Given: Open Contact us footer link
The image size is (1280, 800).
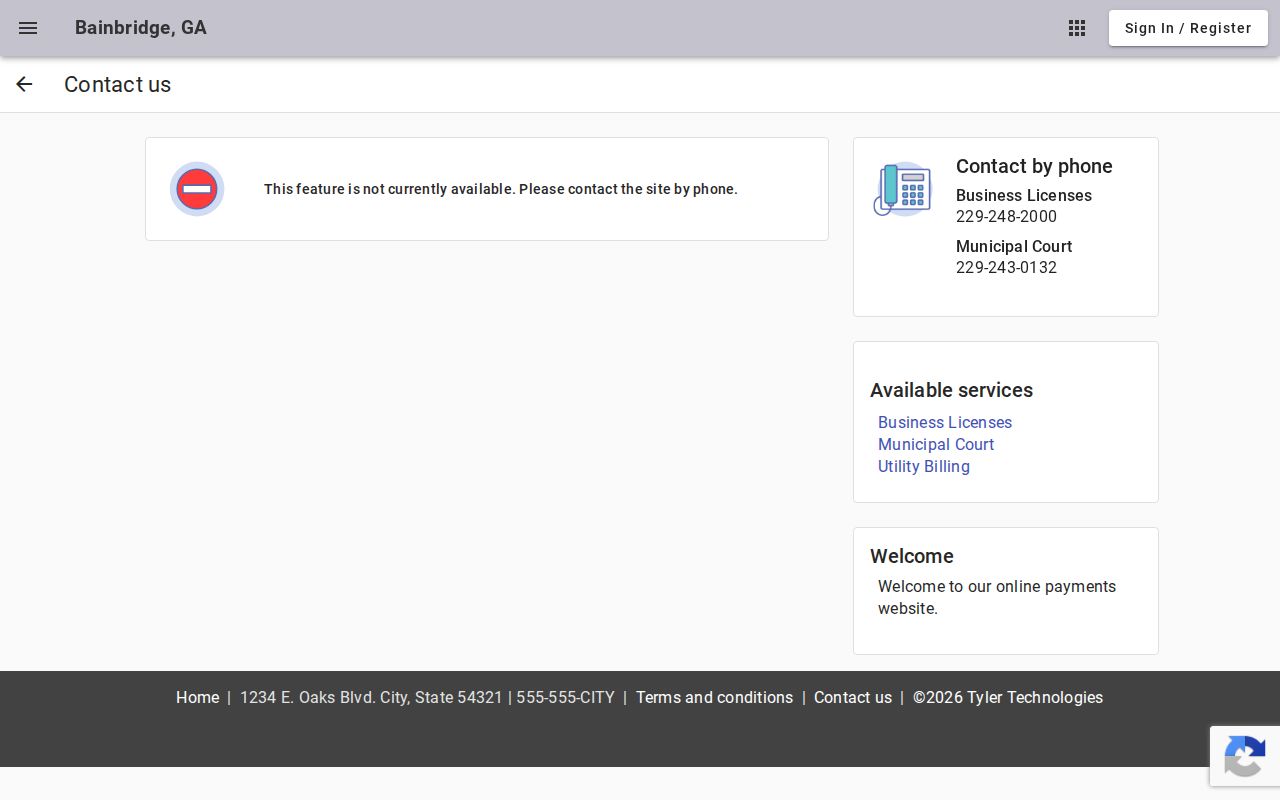Looking at the screenshot, I should (x=853, y=697).
